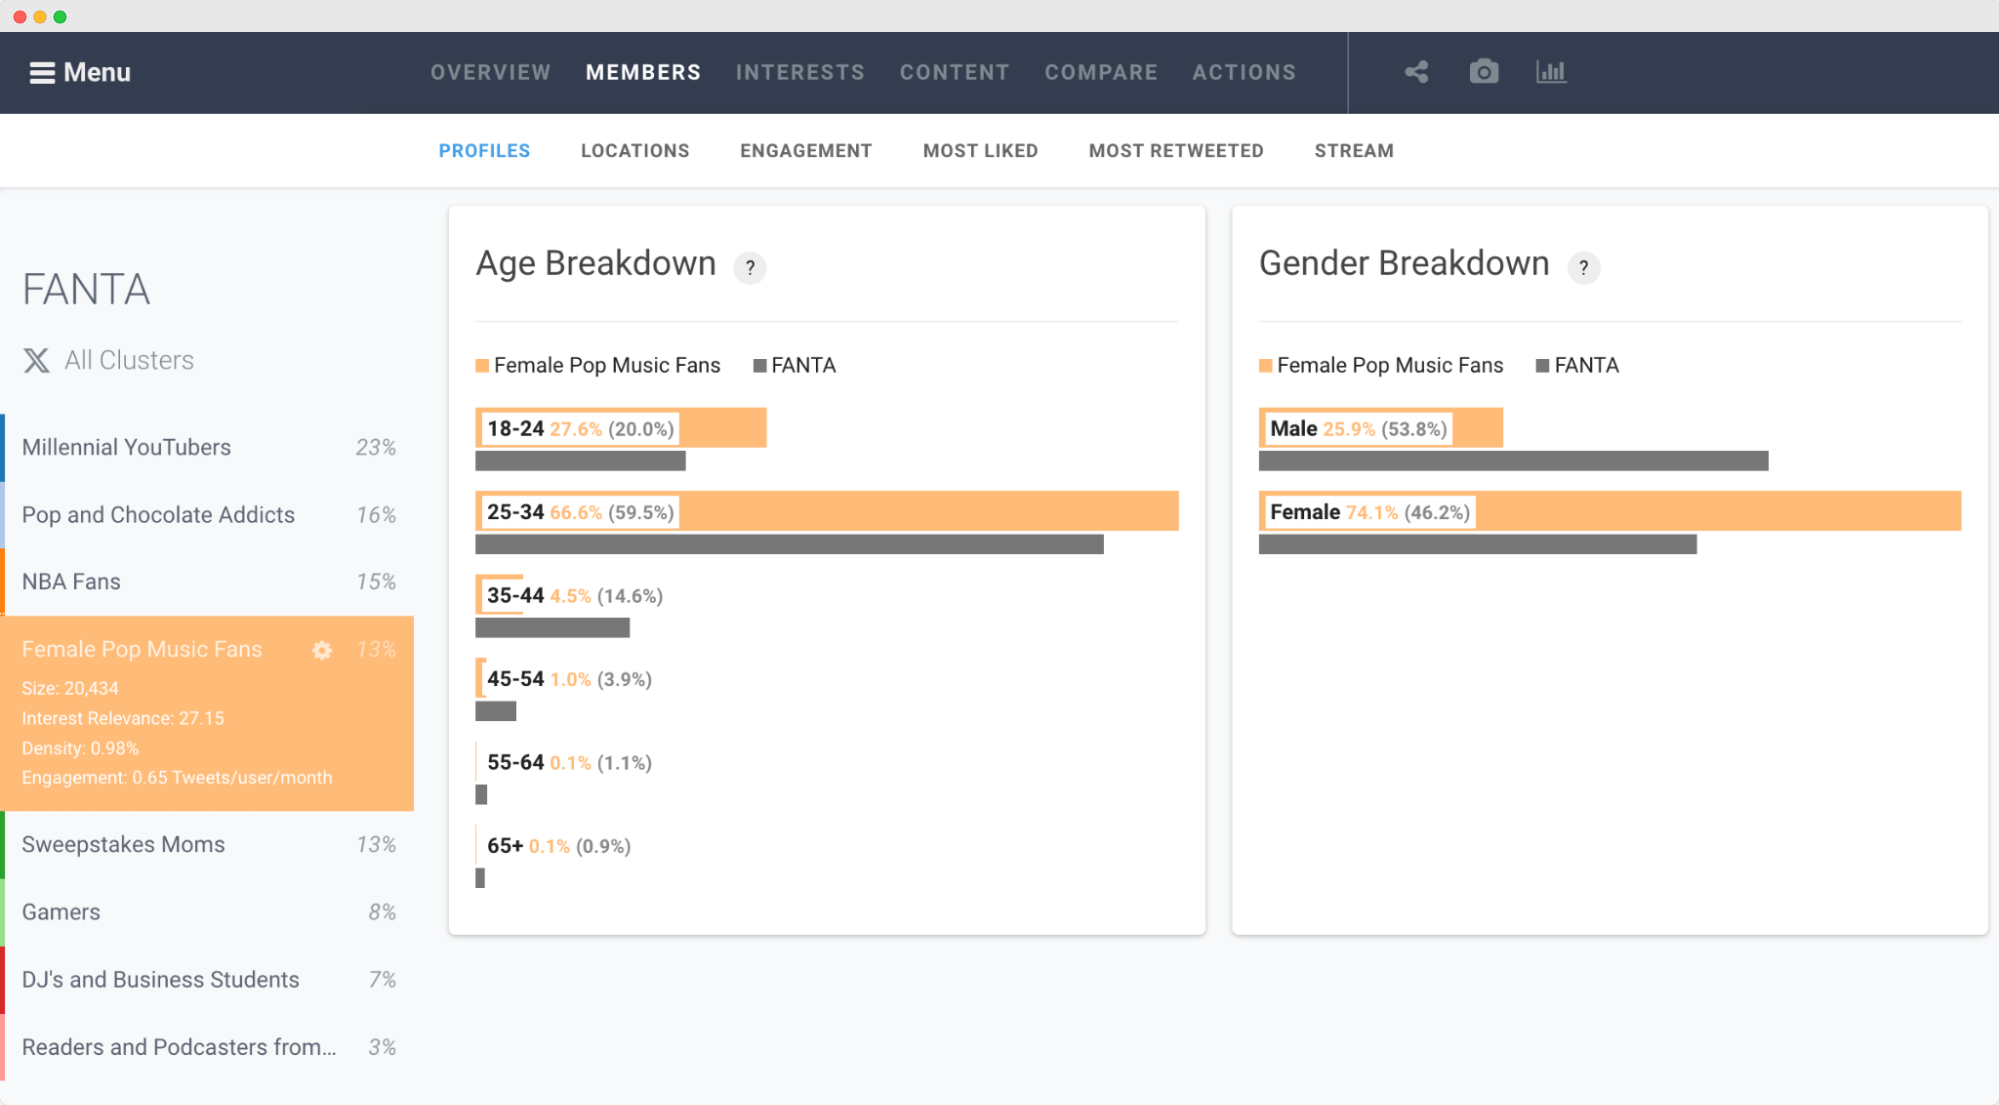Take a snapshot with the camera icon

1484,72
